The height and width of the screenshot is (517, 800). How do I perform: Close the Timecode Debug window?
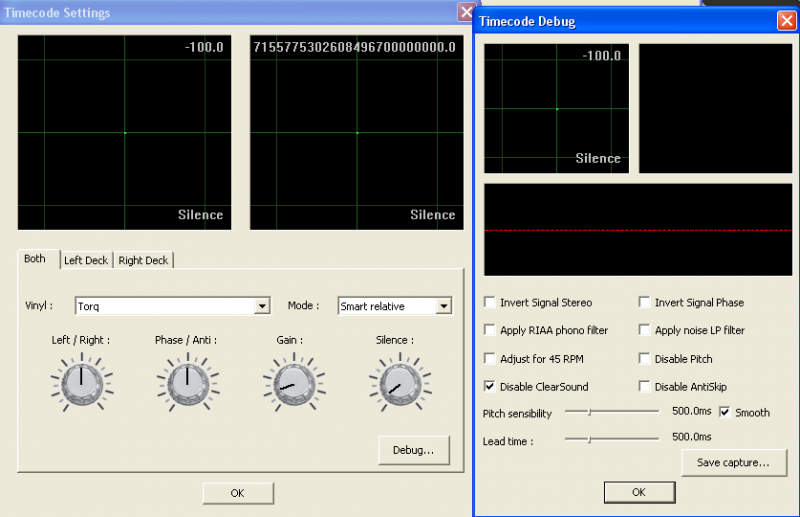tap(786, 20)
